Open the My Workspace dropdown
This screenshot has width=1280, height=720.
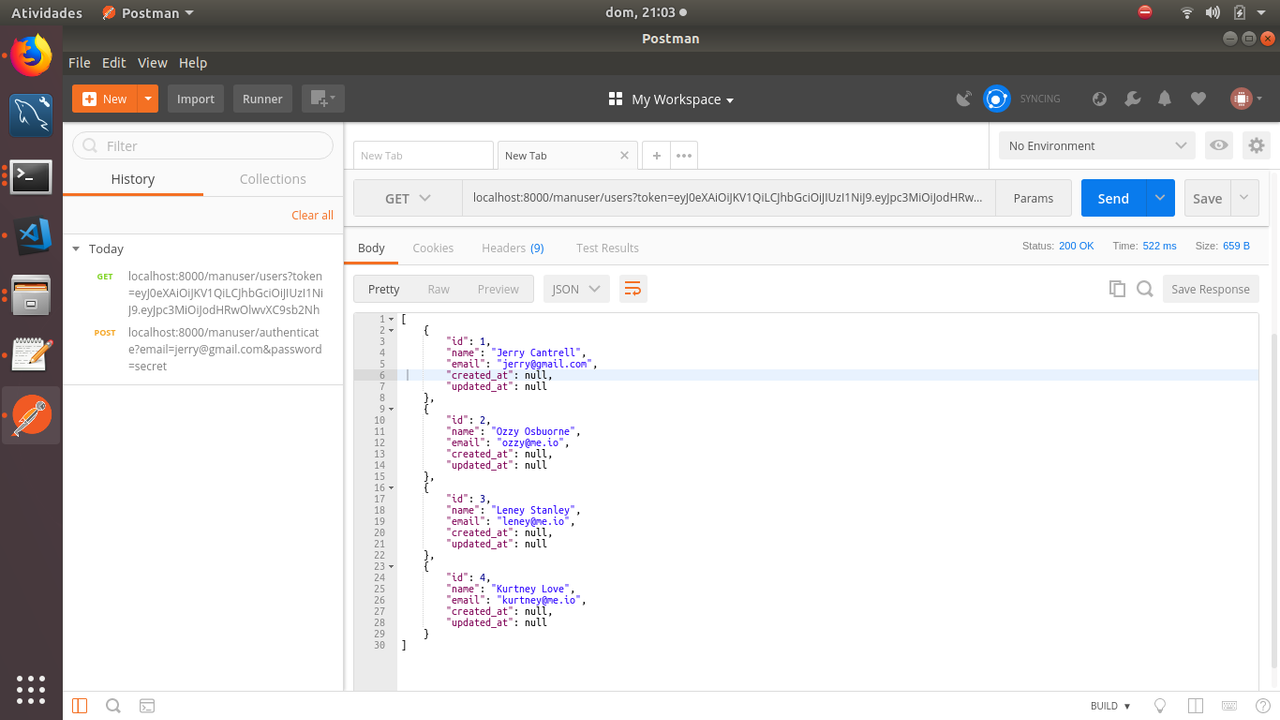(671, 99)
